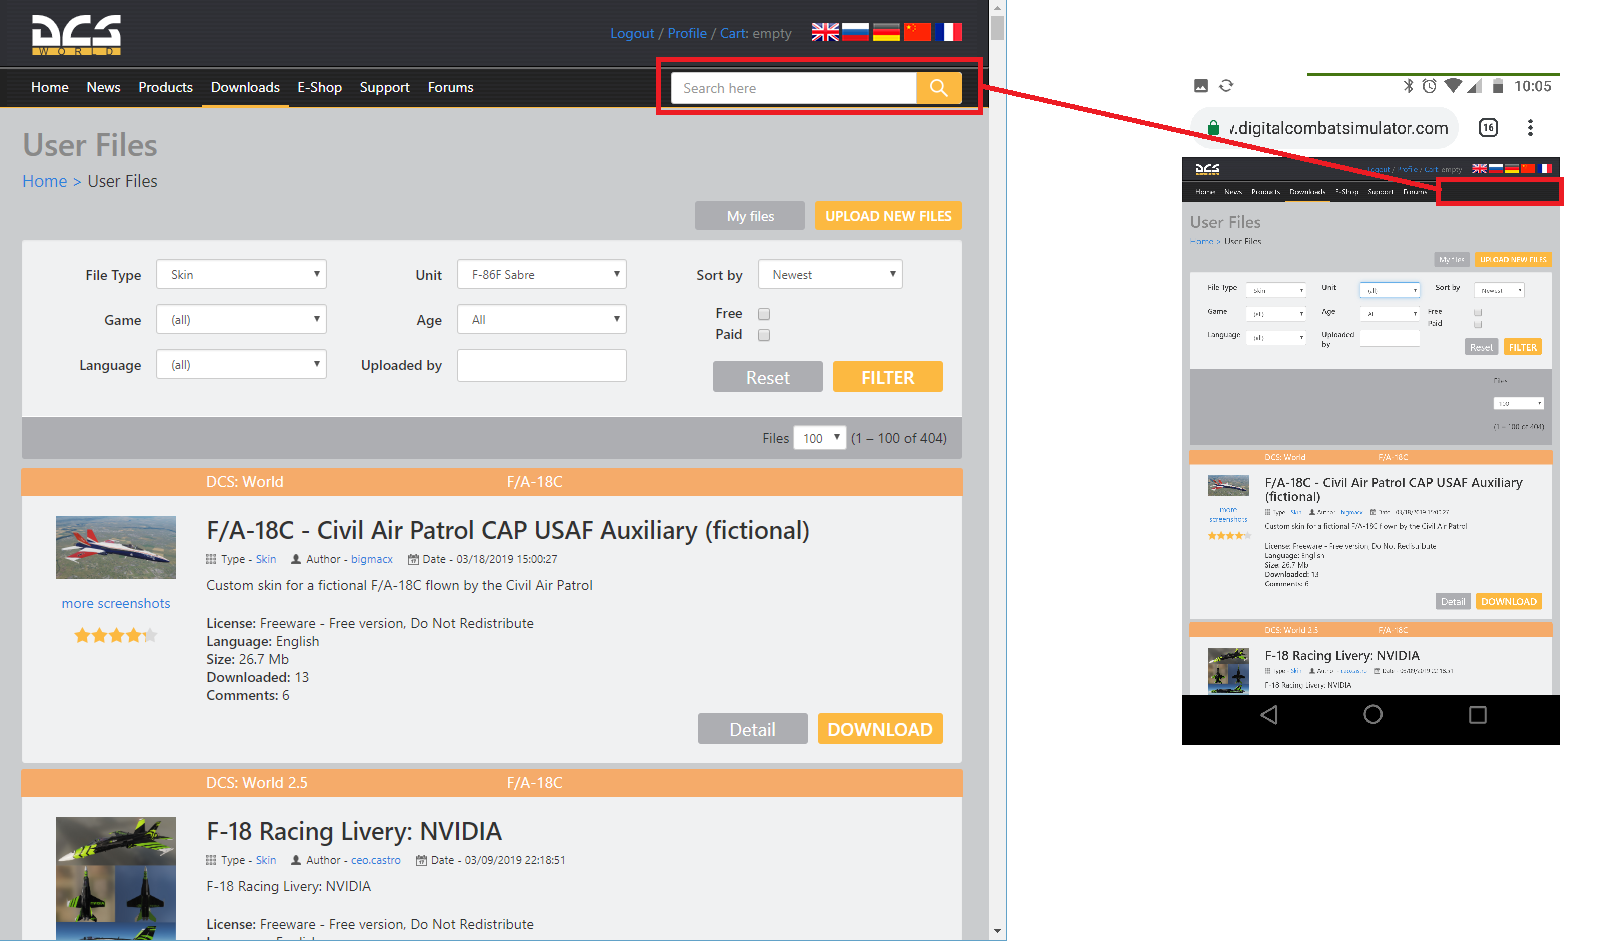Tick the Paid checkbox in desktop filter
Viewport: 1623px width, 941px height.
point(764,335)
